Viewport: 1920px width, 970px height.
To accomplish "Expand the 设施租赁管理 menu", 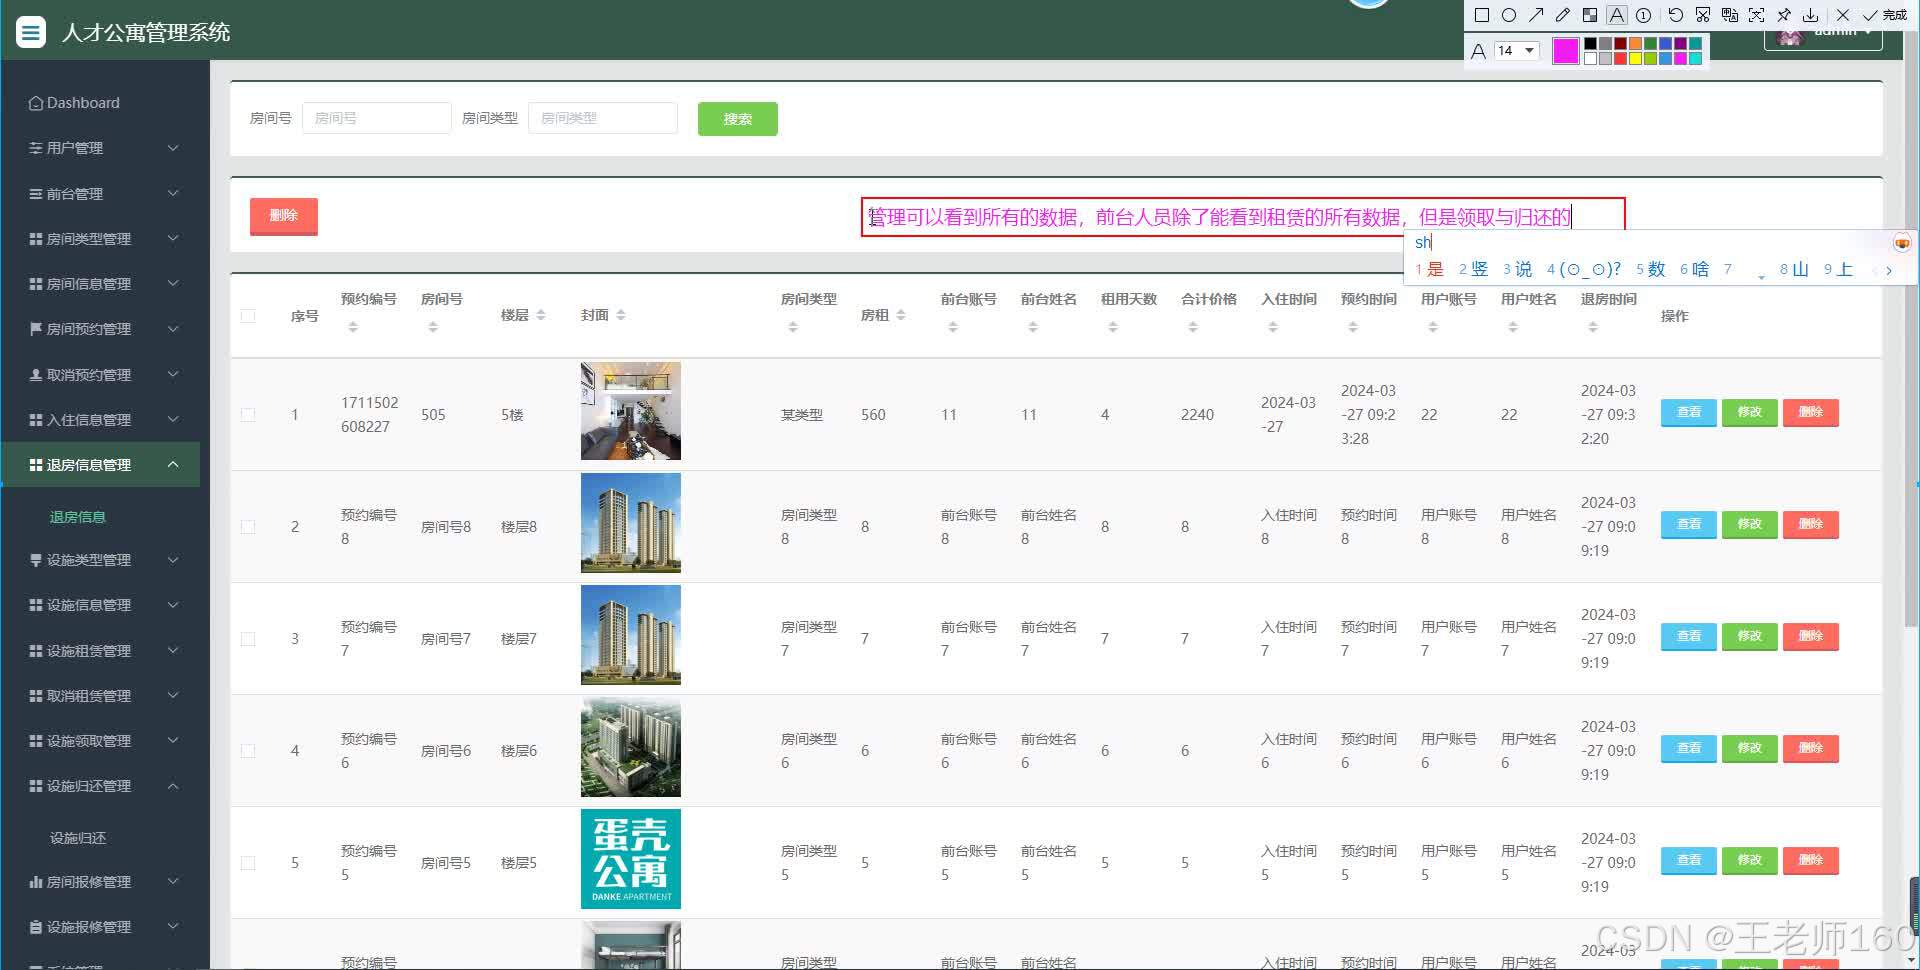I will 100,651.
